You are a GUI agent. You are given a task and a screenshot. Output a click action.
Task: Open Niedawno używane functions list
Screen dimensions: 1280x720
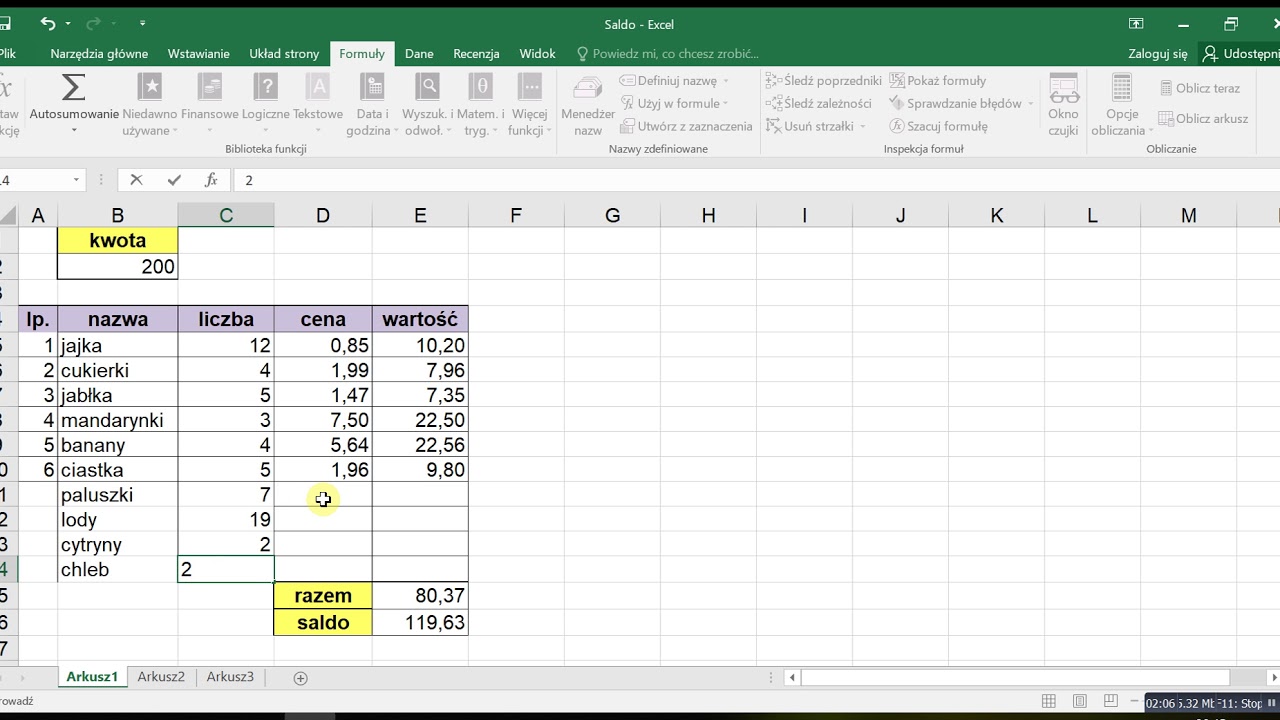coord(150,105)
